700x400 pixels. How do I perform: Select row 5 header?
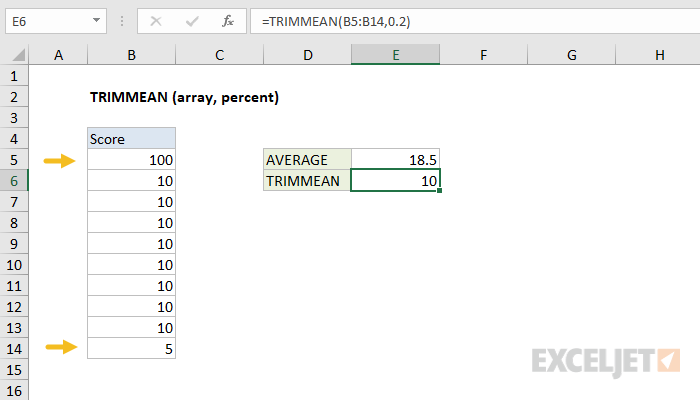(x=14, y=160)
